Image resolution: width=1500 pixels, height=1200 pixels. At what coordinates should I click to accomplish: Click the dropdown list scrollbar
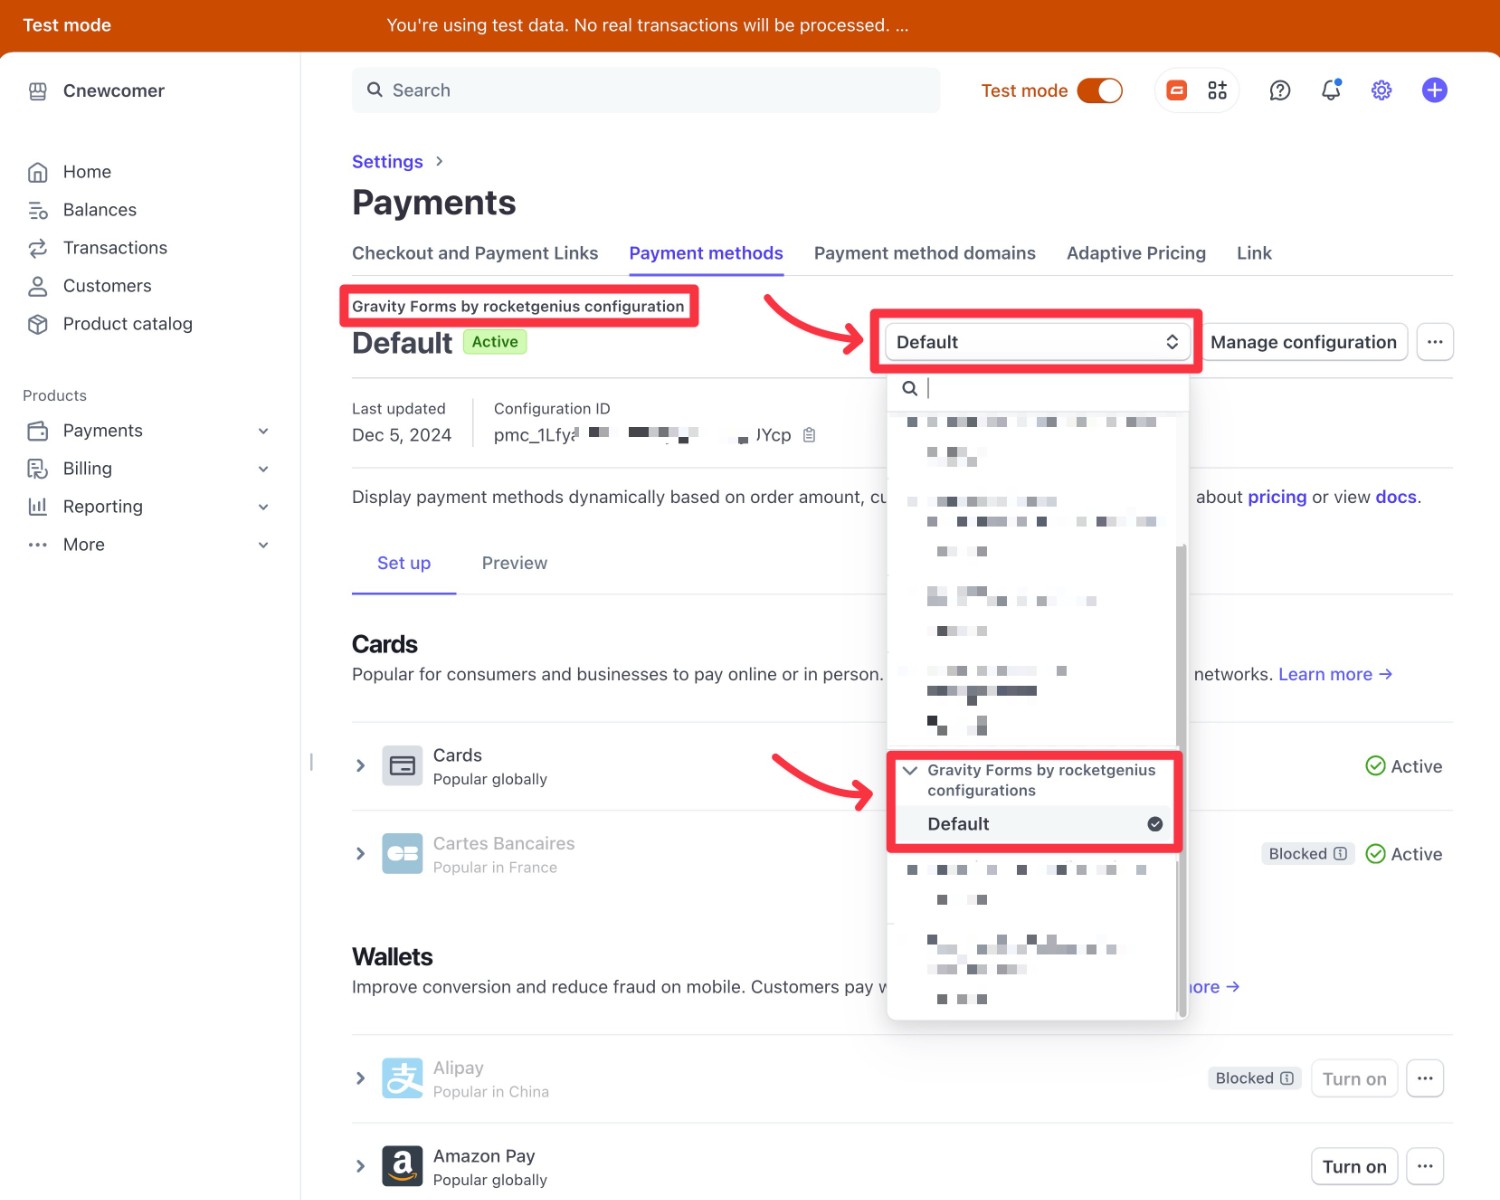click(x=1181, y=780)
